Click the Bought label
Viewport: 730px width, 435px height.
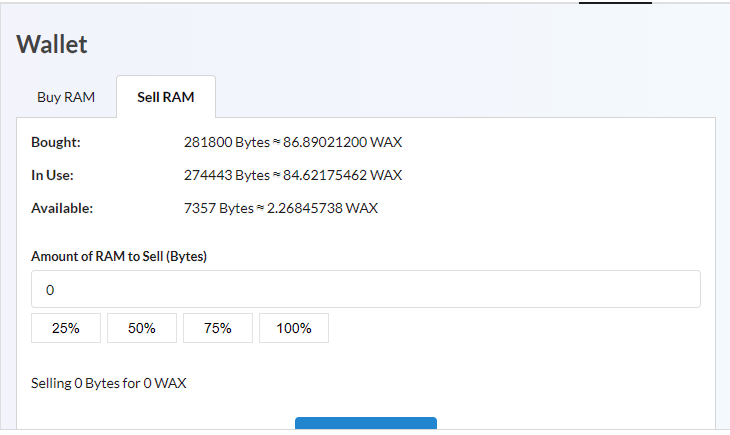56,142
